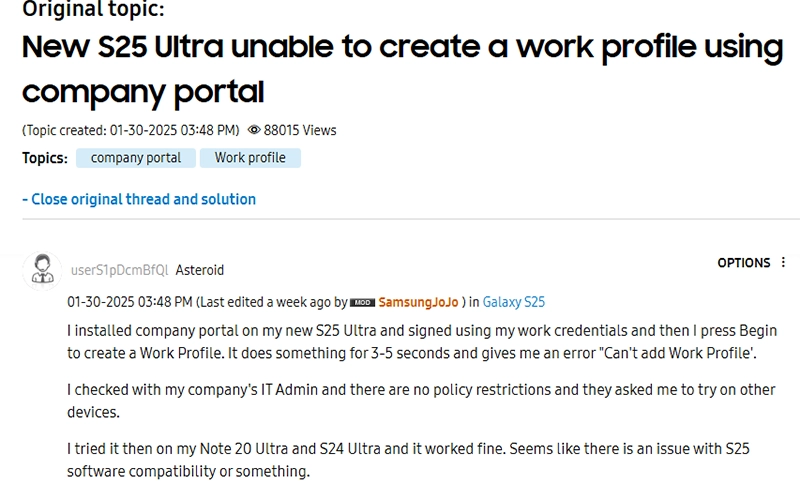Open SamsungJoJo moderator profile
The width and height of the screenshot is (800, 500).
point(418,302)
